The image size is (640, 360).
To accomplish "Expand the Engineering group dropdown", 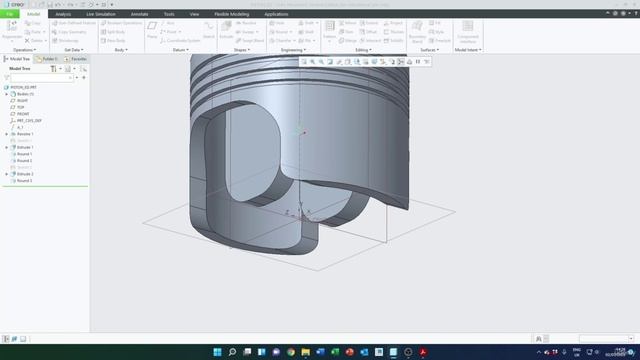I will 293,50.
